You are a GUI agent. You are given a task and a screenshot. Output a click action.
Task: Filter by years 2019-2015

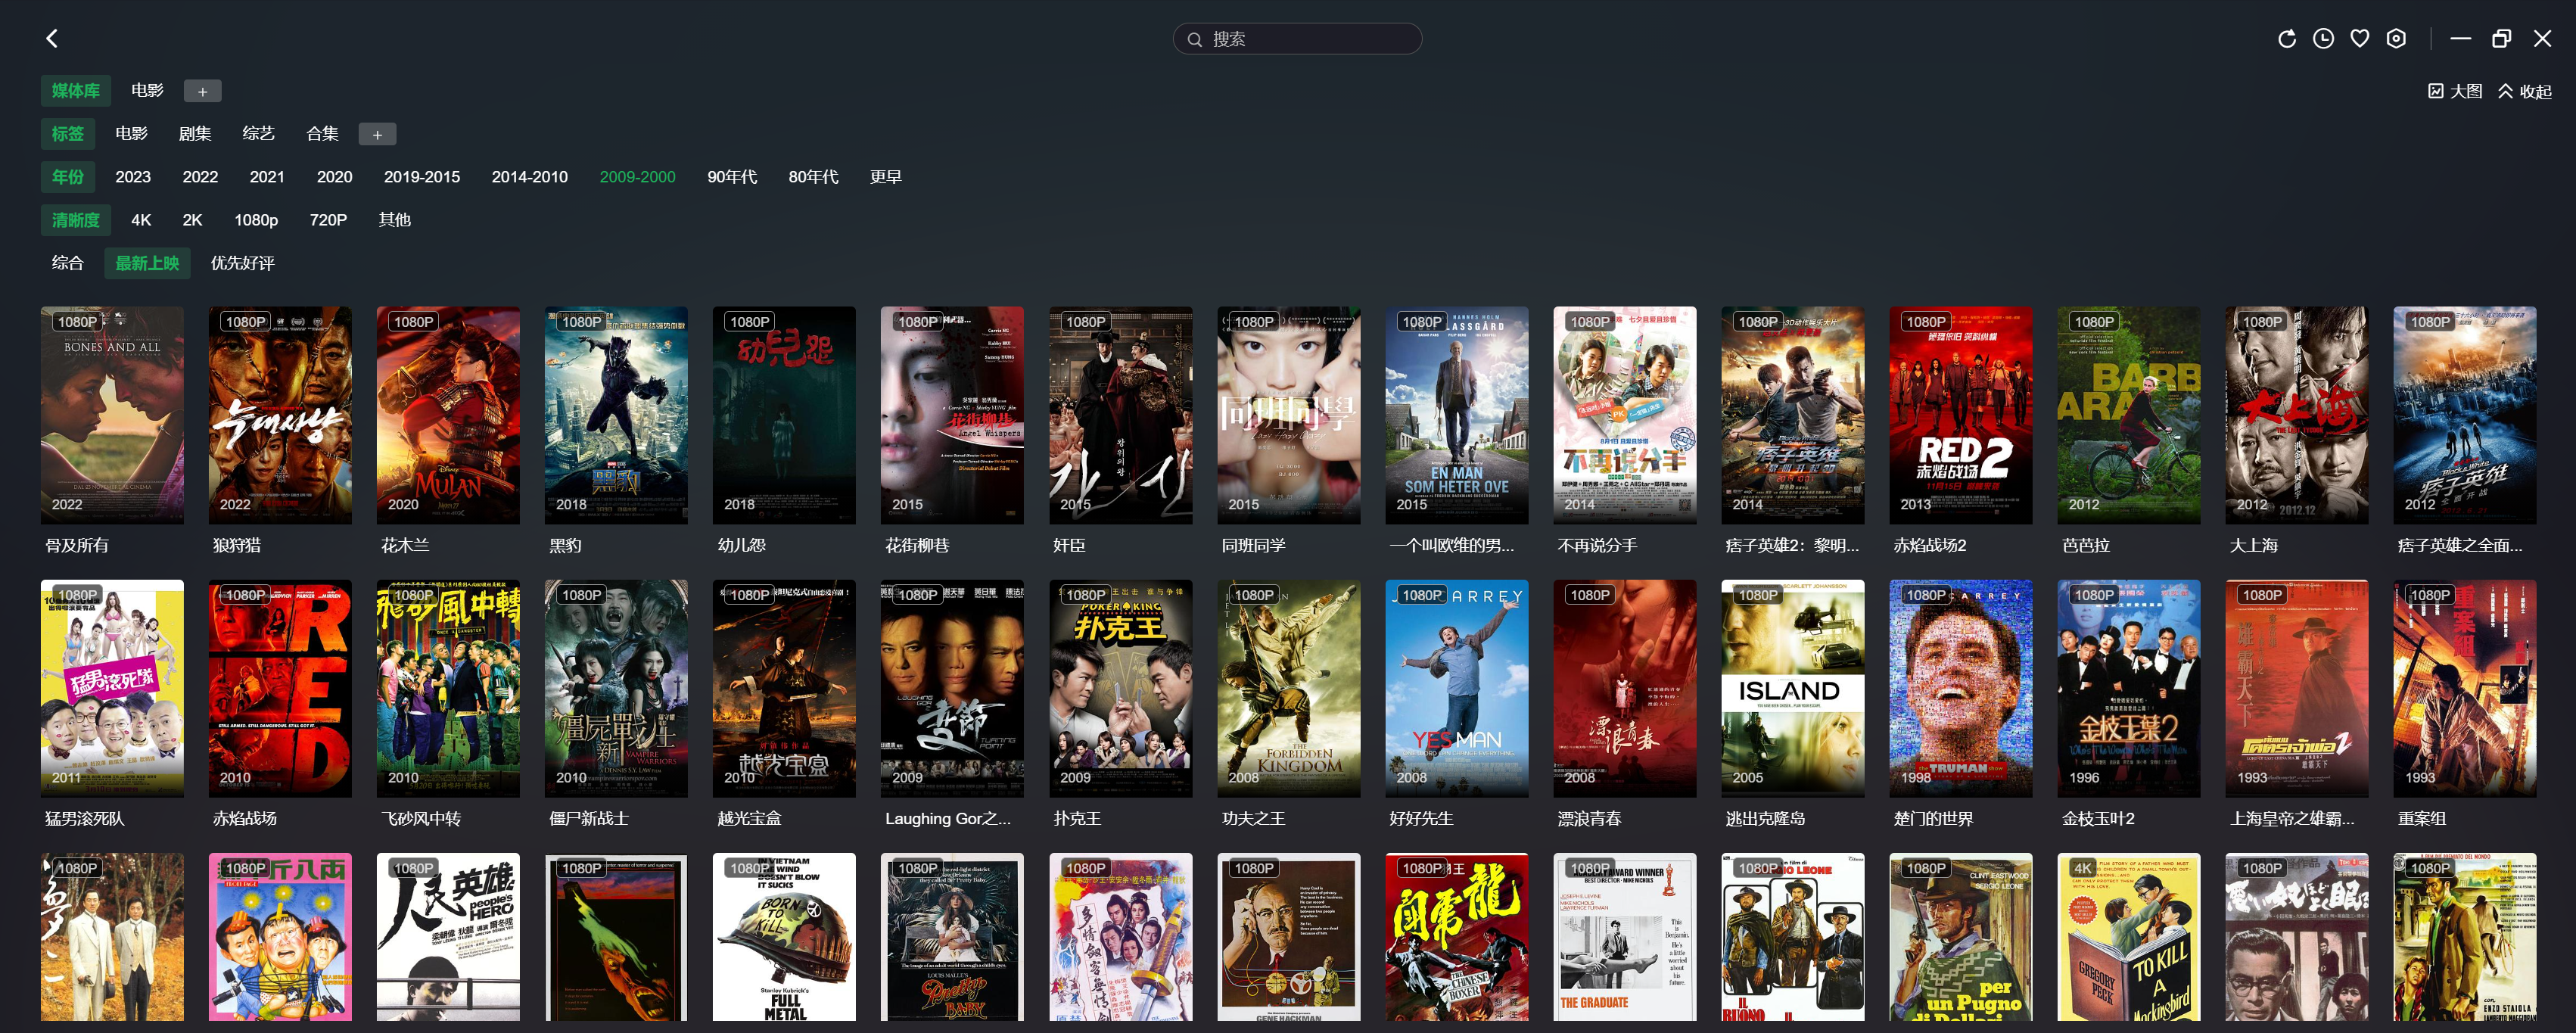point(422,177)
